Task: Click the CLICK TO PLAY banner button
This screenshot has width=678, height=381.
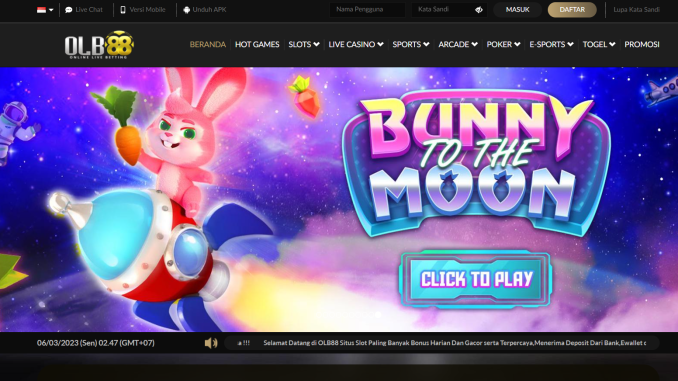Action: 476,279
